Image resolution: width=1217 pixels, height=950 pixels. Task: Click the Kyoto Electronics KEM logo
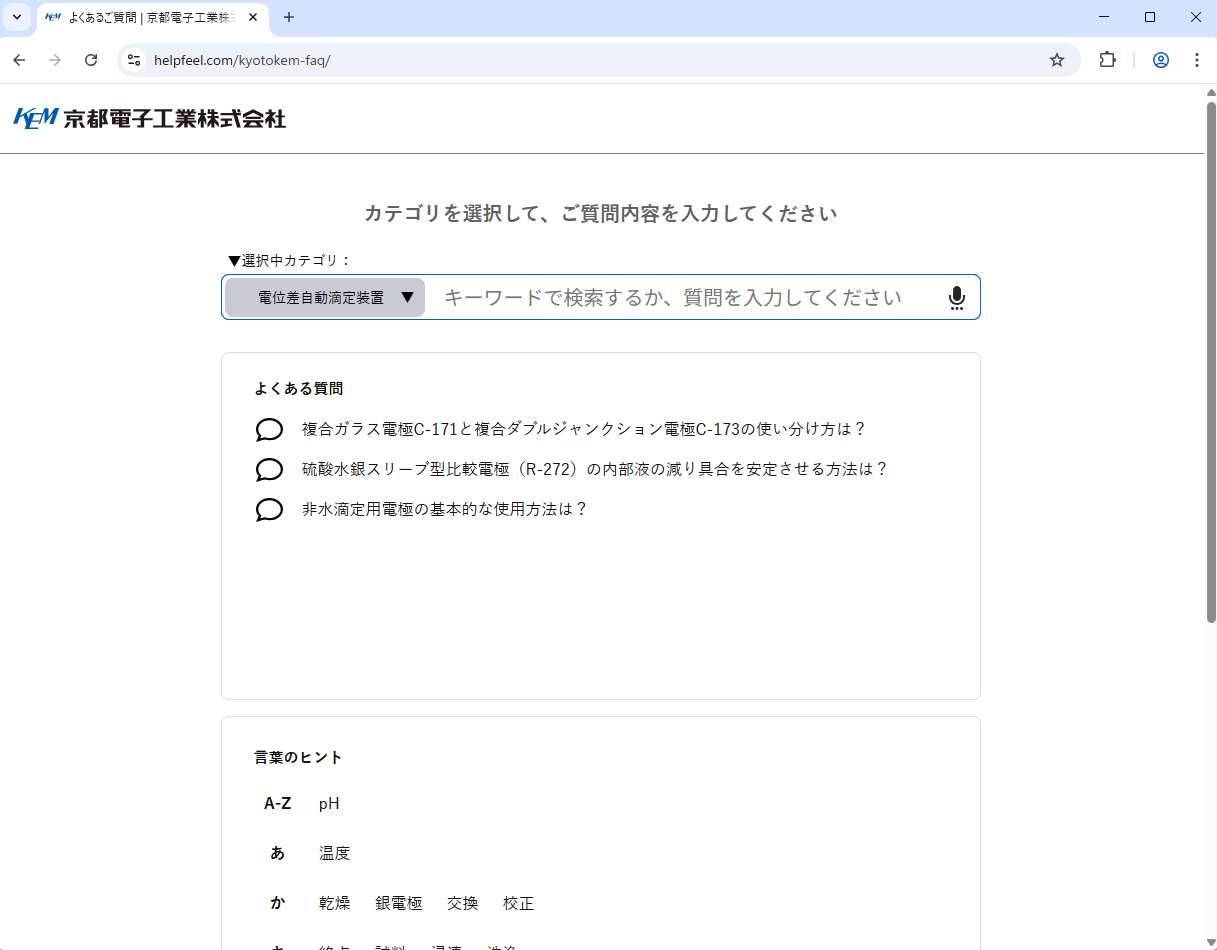[150, 119]
